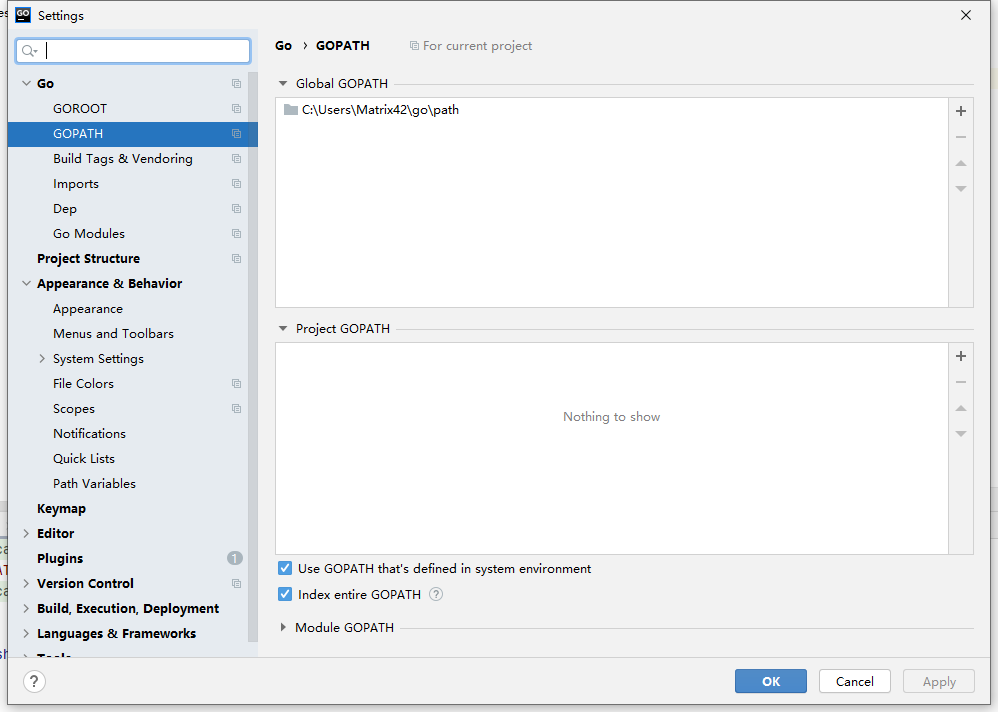Select the C:\Users\Matrix42\go\path entry
The width and height of the screenshot is (998, 712).
click(612, 109)
